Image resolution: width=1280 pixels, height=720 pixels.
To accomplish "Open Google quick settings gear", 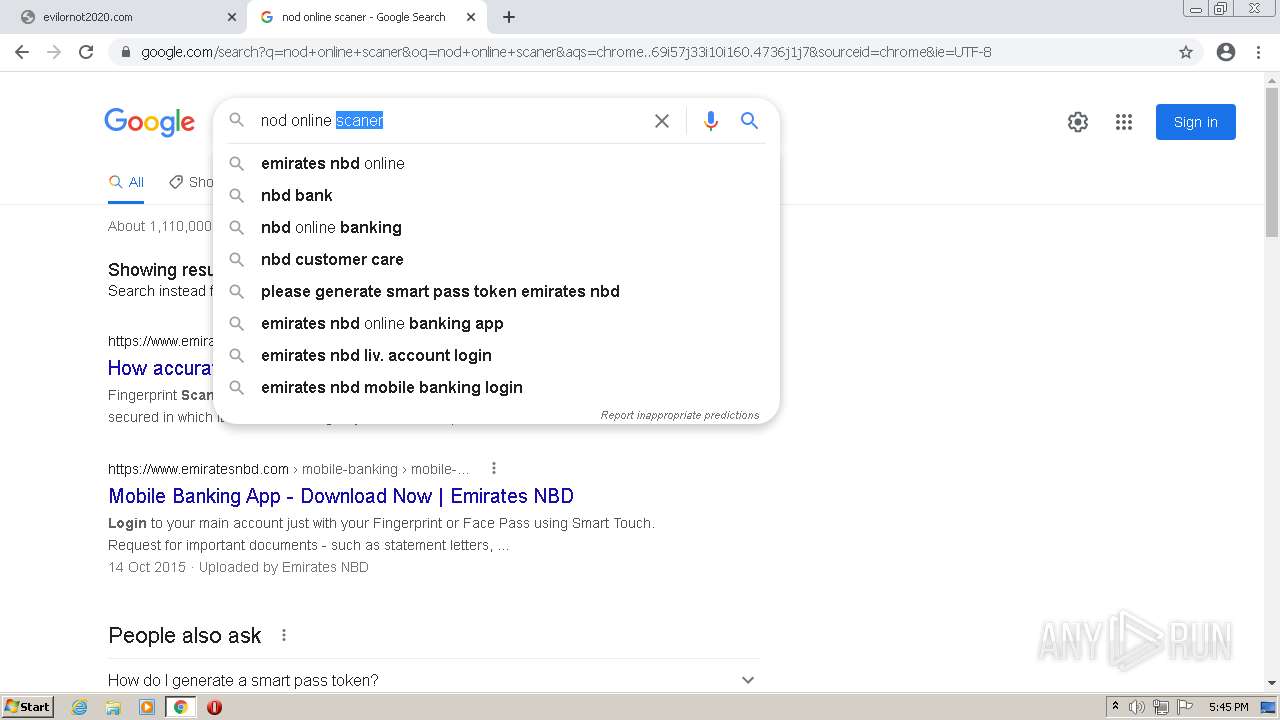I will coord(1078,122).
